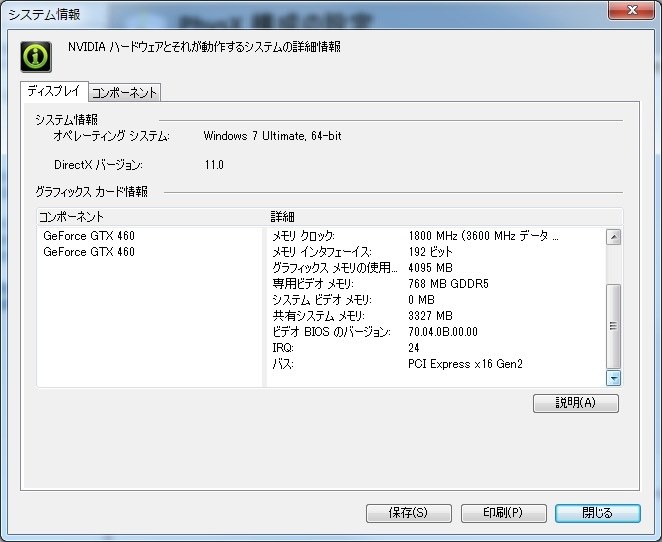The width and height of the screenshot is (662, 542).
Task: Click the システム情報 window title bar text
Action: pyautogui.click(x=44, y=15)
